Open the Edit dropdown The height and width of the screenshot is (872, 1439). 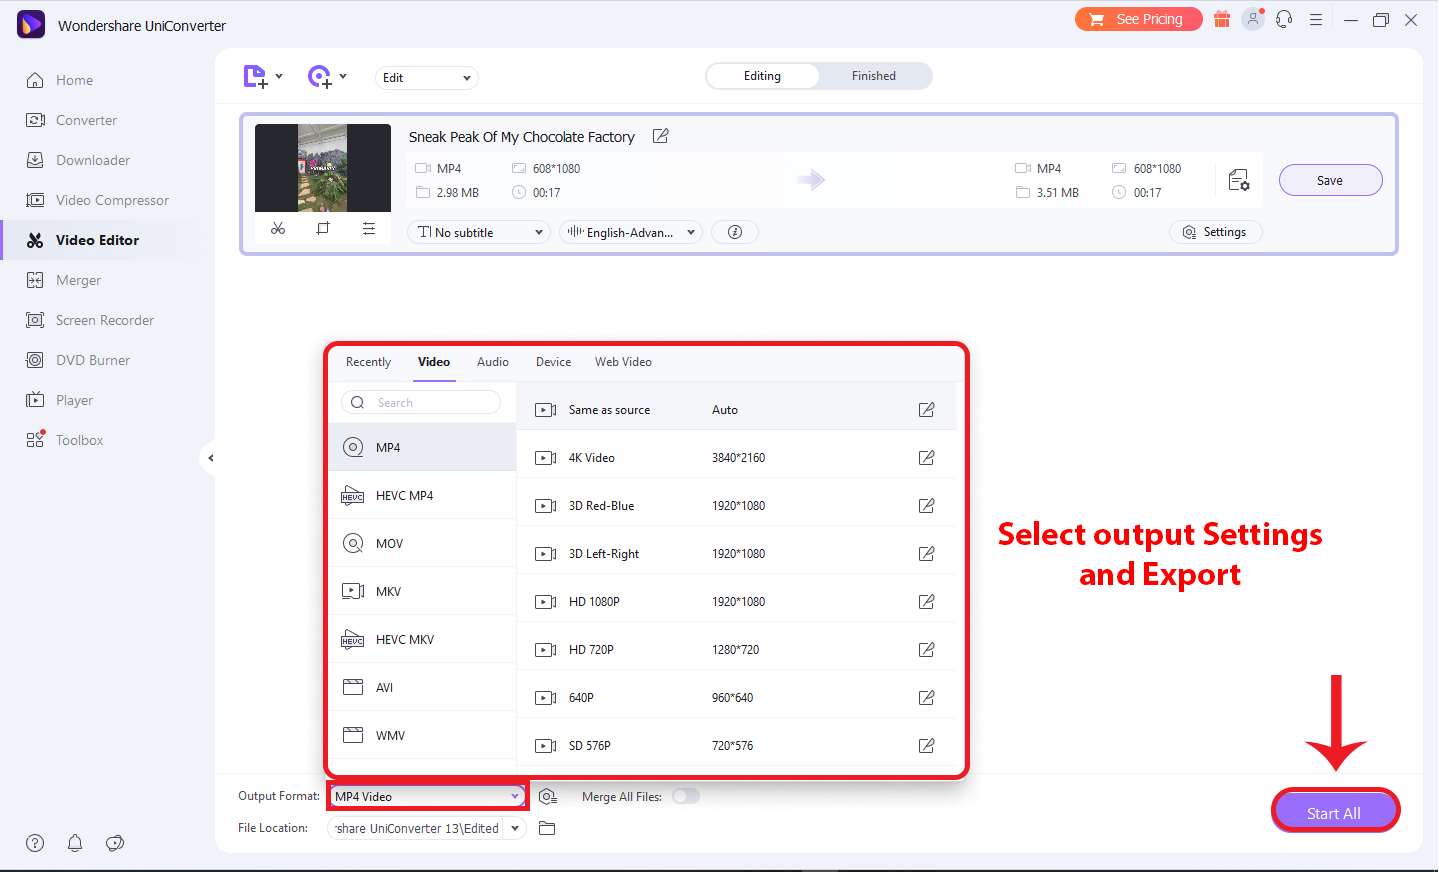coord(427,78)
